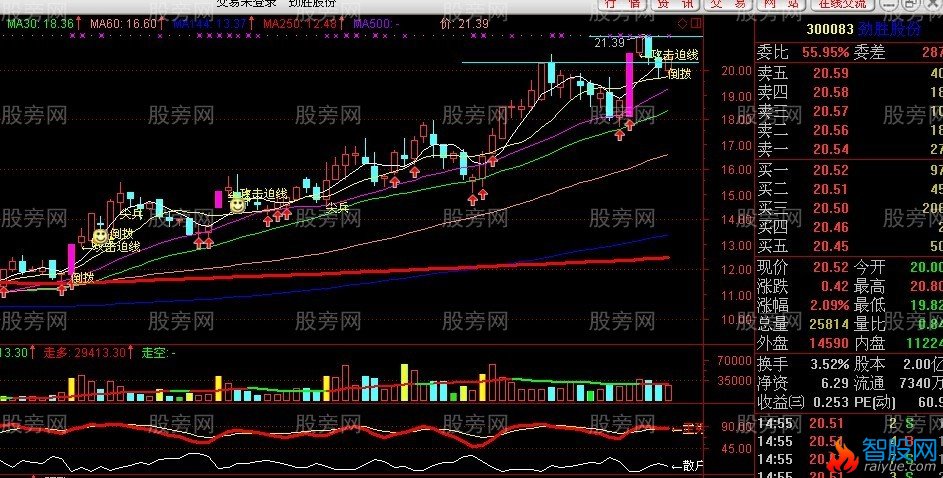Click 90.00 oscillator axis label

(736, 427)
